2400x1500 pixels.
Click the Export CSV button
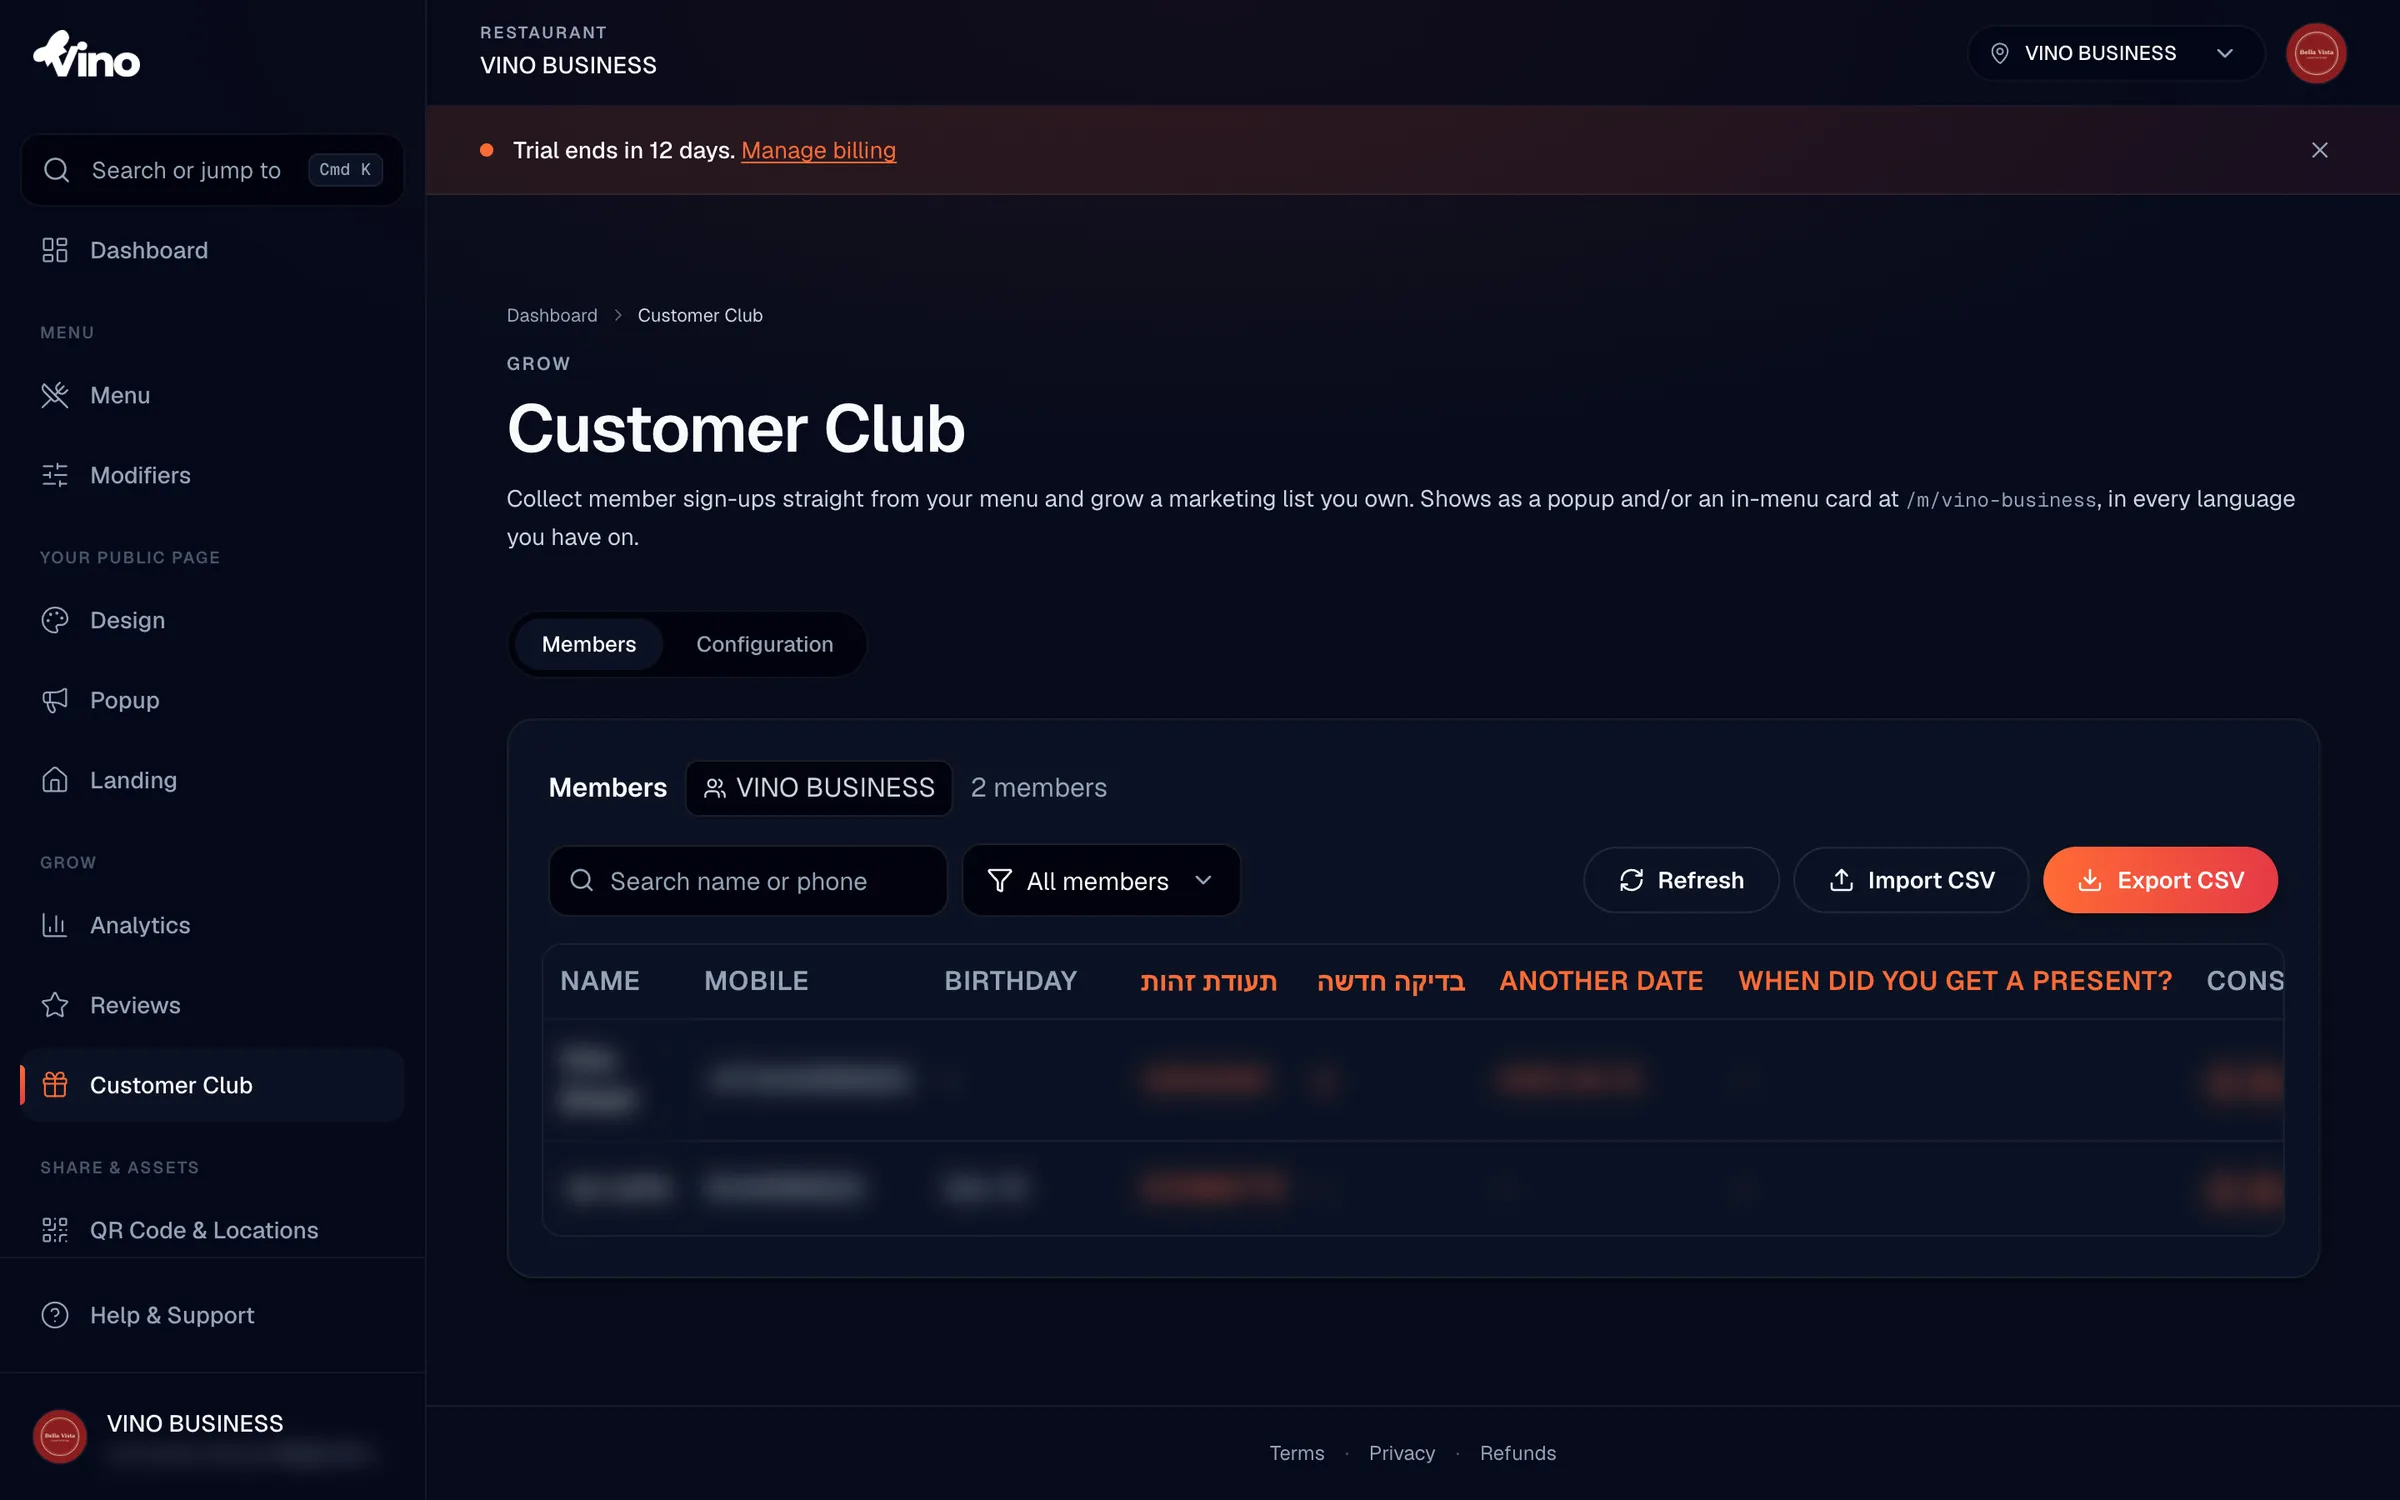2160,880
